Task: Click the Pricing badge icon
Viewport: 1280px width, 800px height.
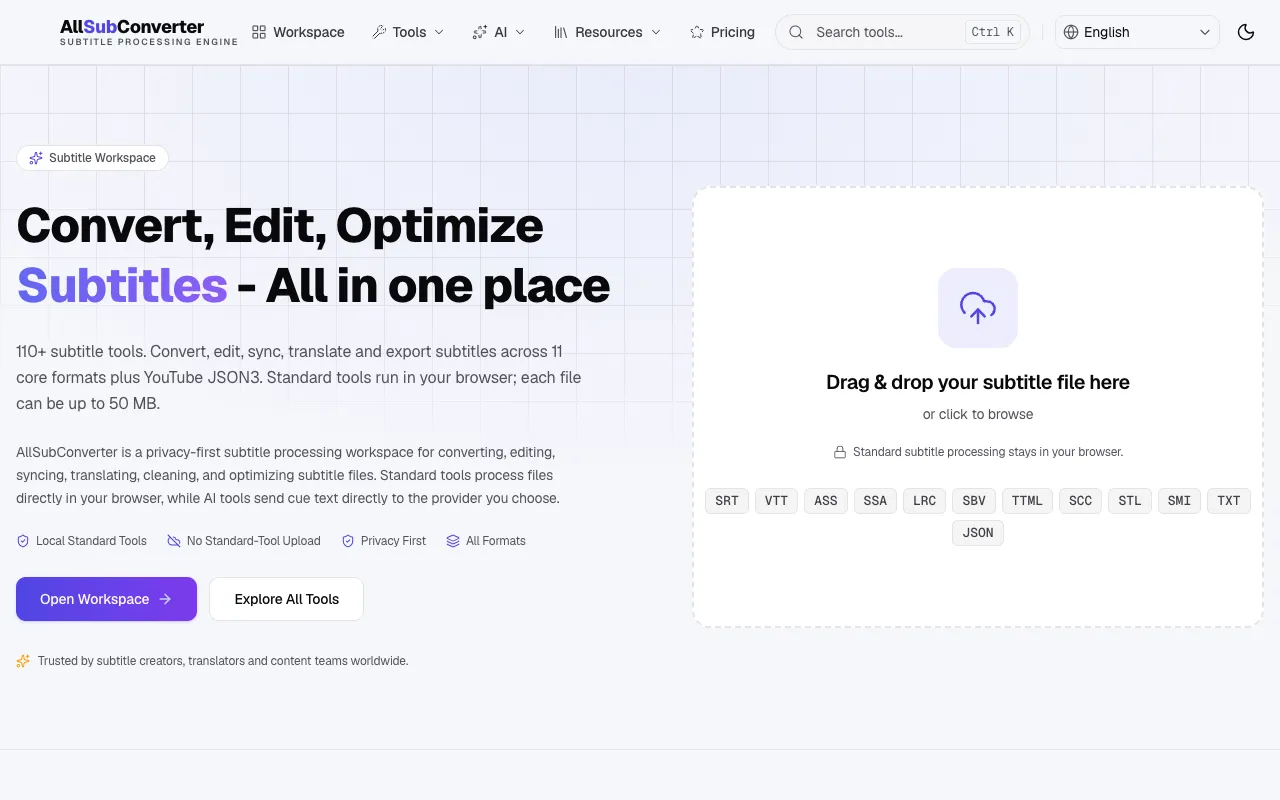Action: click(x=697, y=32)
